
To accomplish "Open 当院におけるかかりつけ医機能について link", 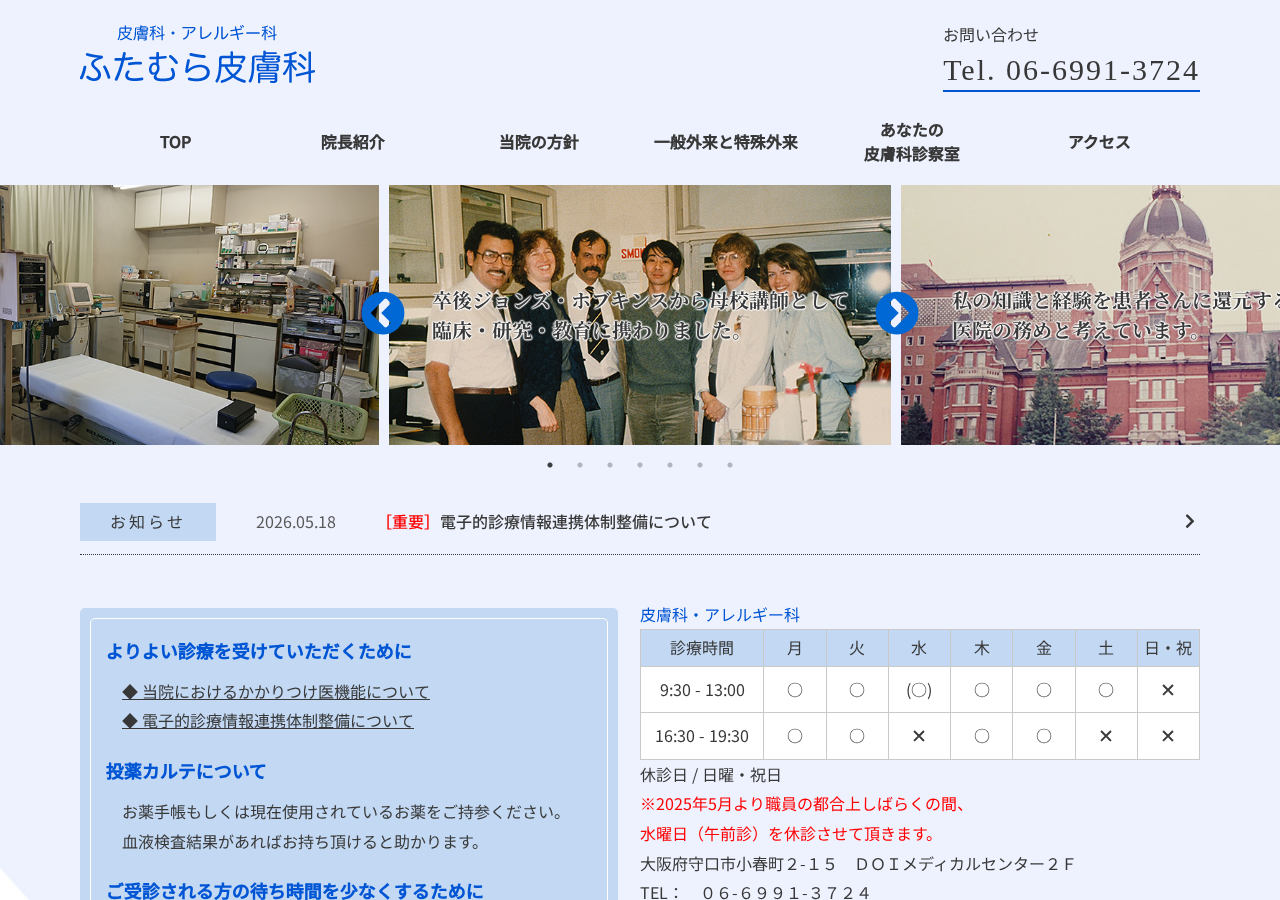I will 276,691.
